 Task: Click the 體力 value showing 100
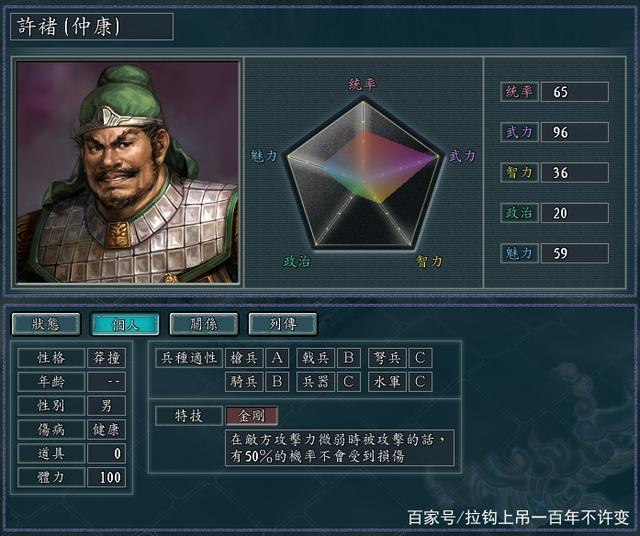click(x=106, y=477)
